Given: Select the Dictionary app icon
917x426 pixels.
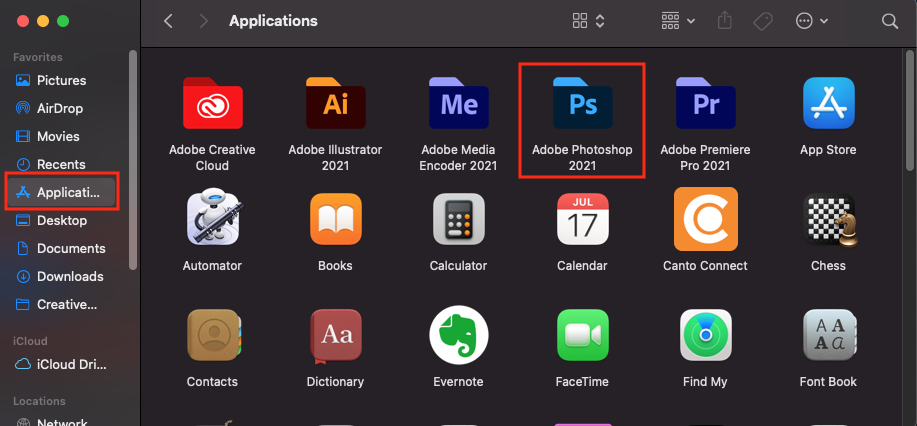Looking at the screenshot, I should pos(336,335).
